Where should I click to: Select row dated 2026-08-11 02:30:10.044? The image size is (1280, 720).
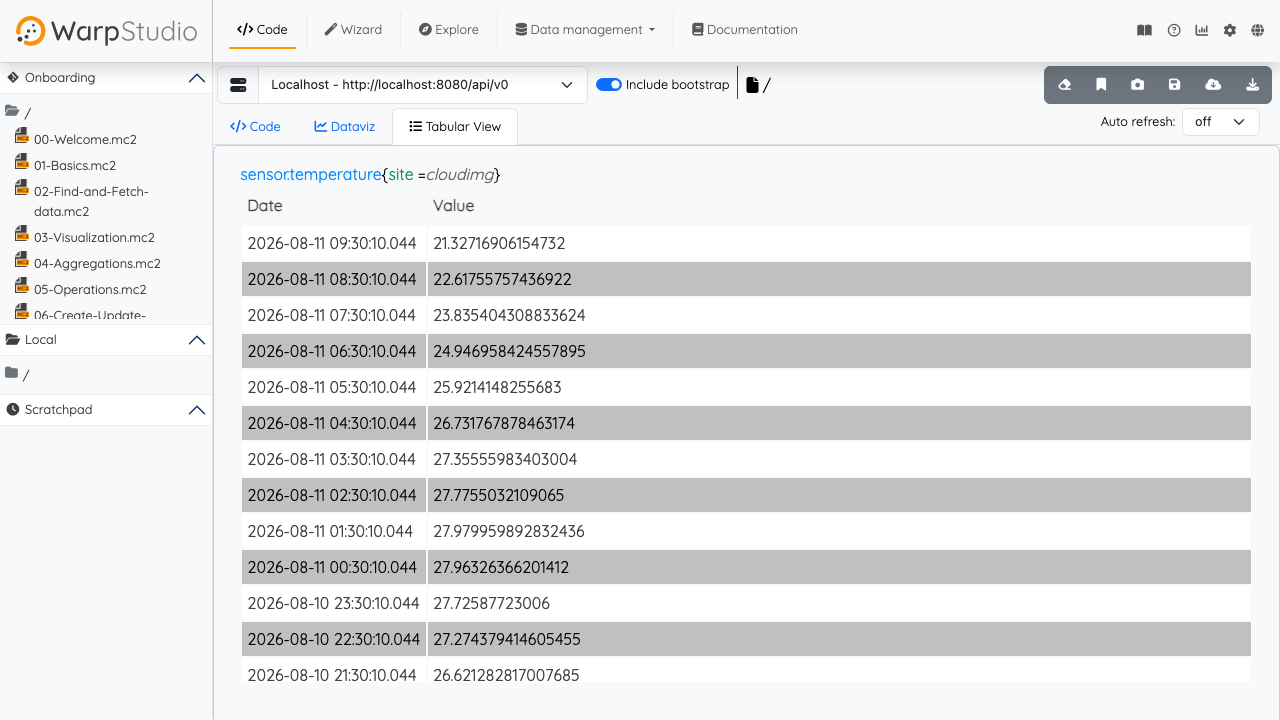pos(746,495)
